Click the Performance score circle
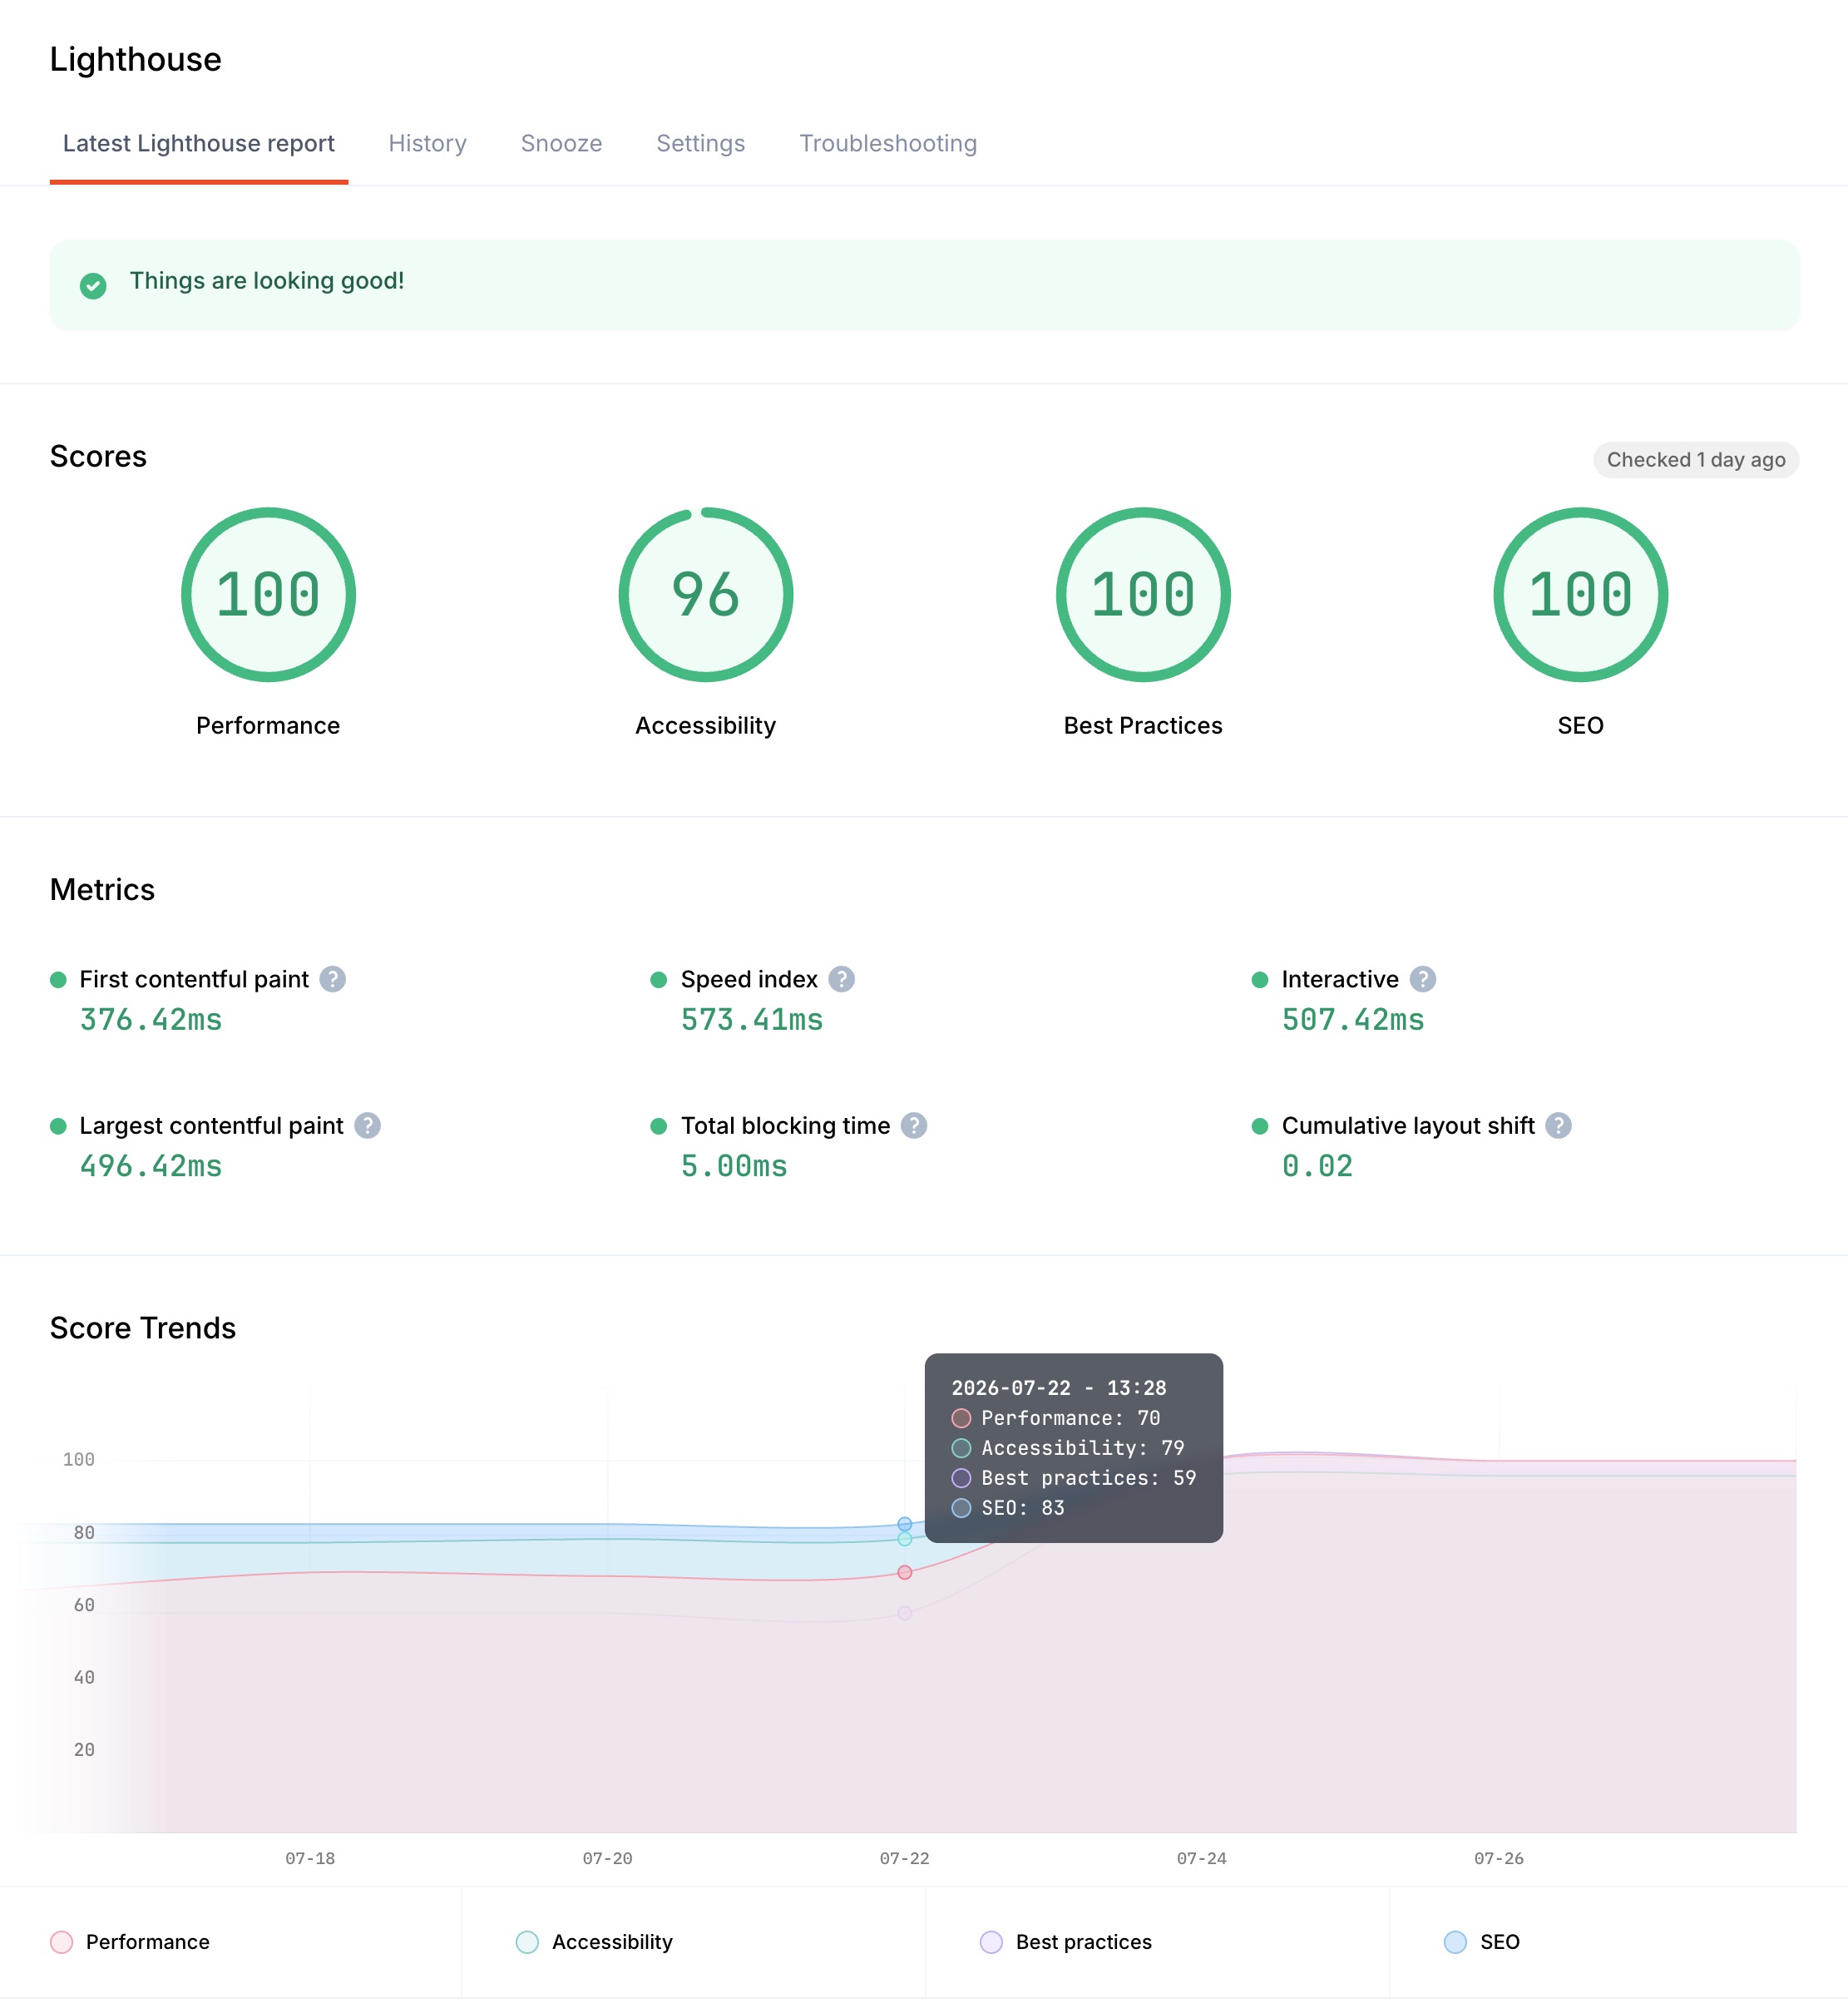 click(268, 595)
